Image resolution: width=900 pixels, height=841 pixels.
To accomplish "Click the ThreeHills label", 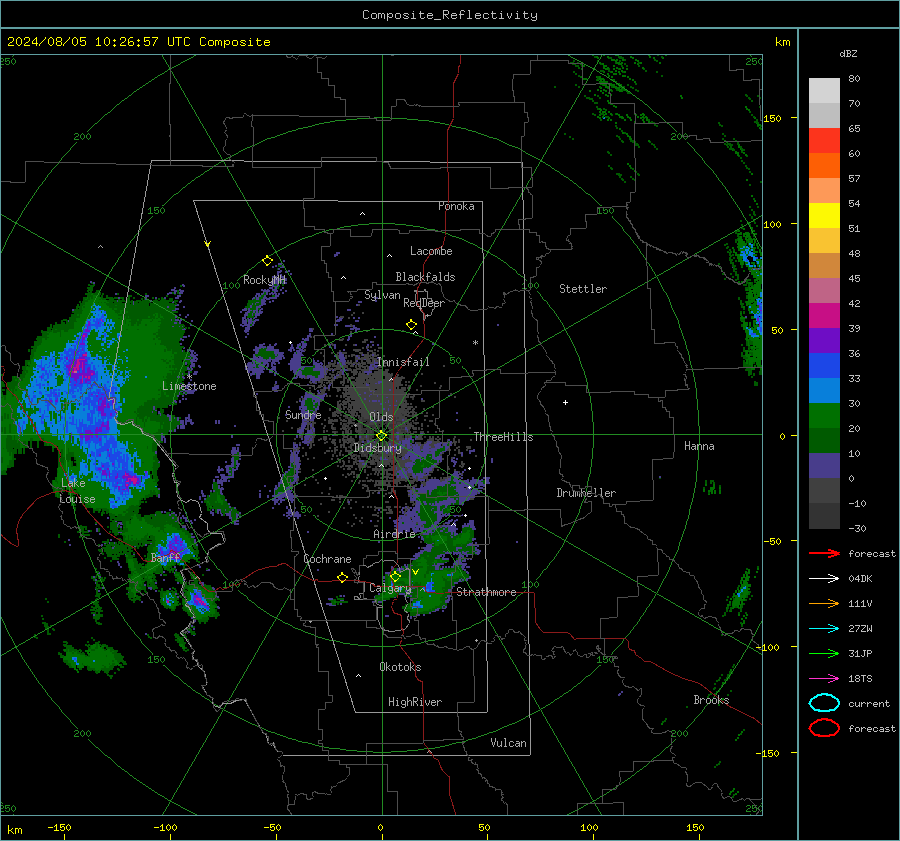I will (503, 437).
